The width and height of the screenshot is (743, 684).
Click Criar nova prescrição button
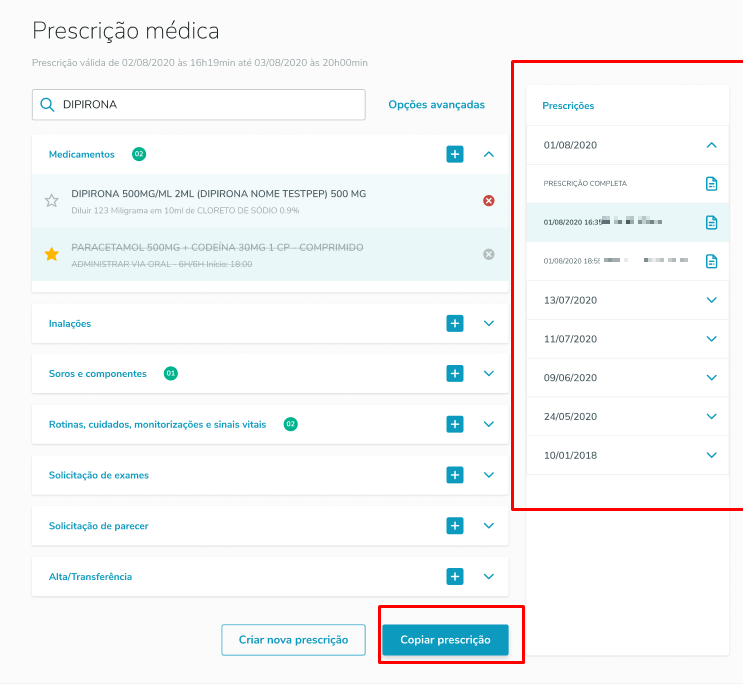click(x=293, y=639)
